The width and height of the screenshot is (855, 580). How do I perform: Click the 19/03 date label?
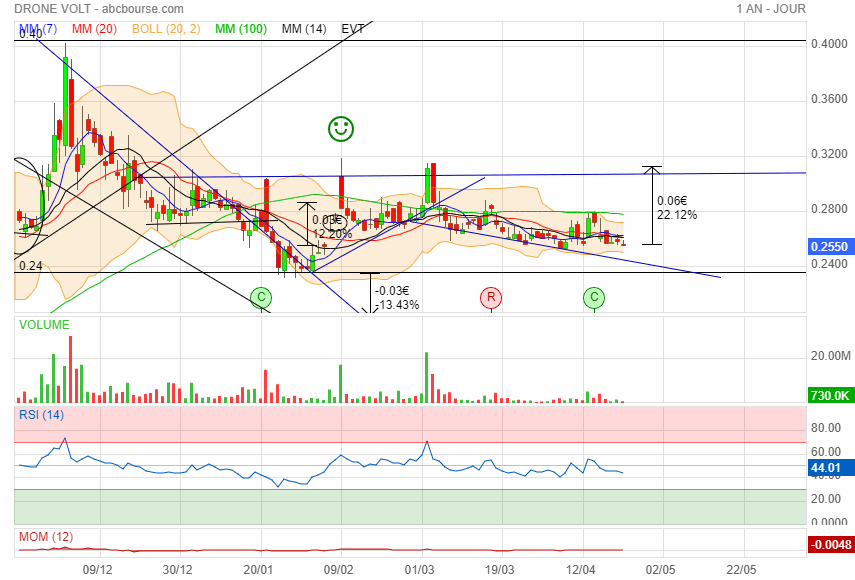click(499, 570)
